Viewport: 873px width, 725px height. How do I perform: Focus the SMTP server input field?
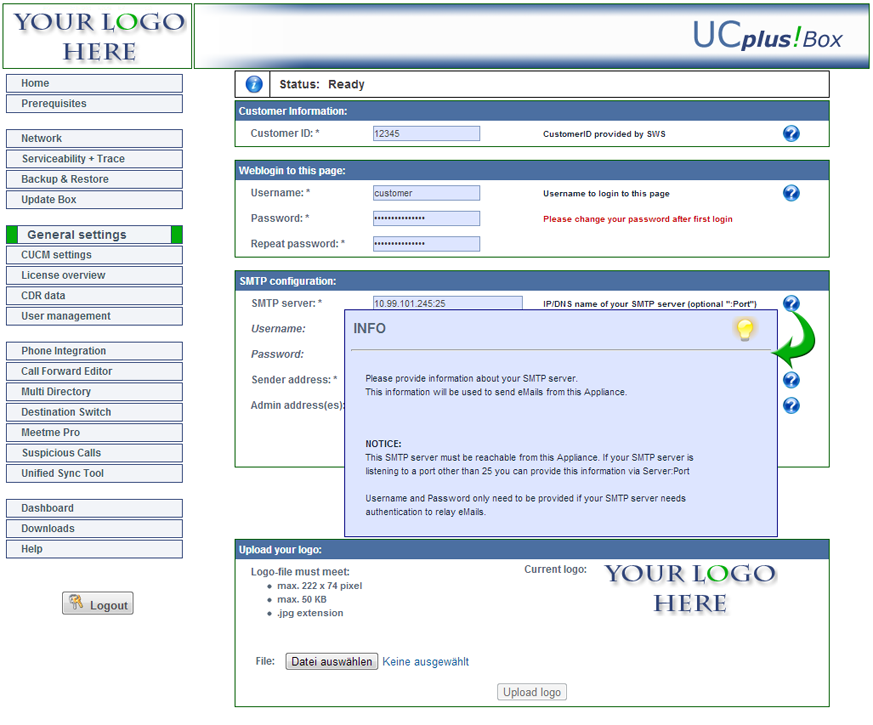(x=448, y=303)
